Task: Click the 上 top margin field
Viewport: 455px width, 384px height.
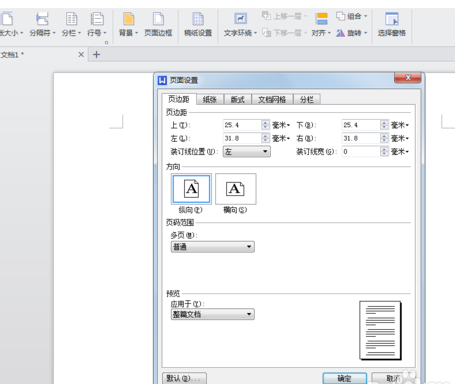Action: click(x=242, y=125)
